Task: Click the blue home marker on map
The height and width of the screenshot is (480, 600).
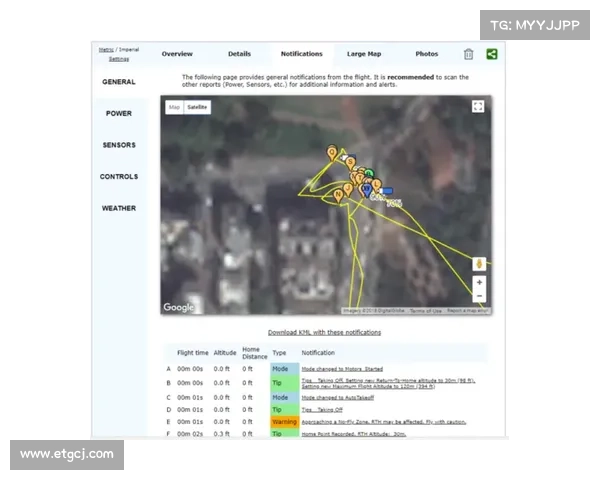Action: (x=367, y=188)
